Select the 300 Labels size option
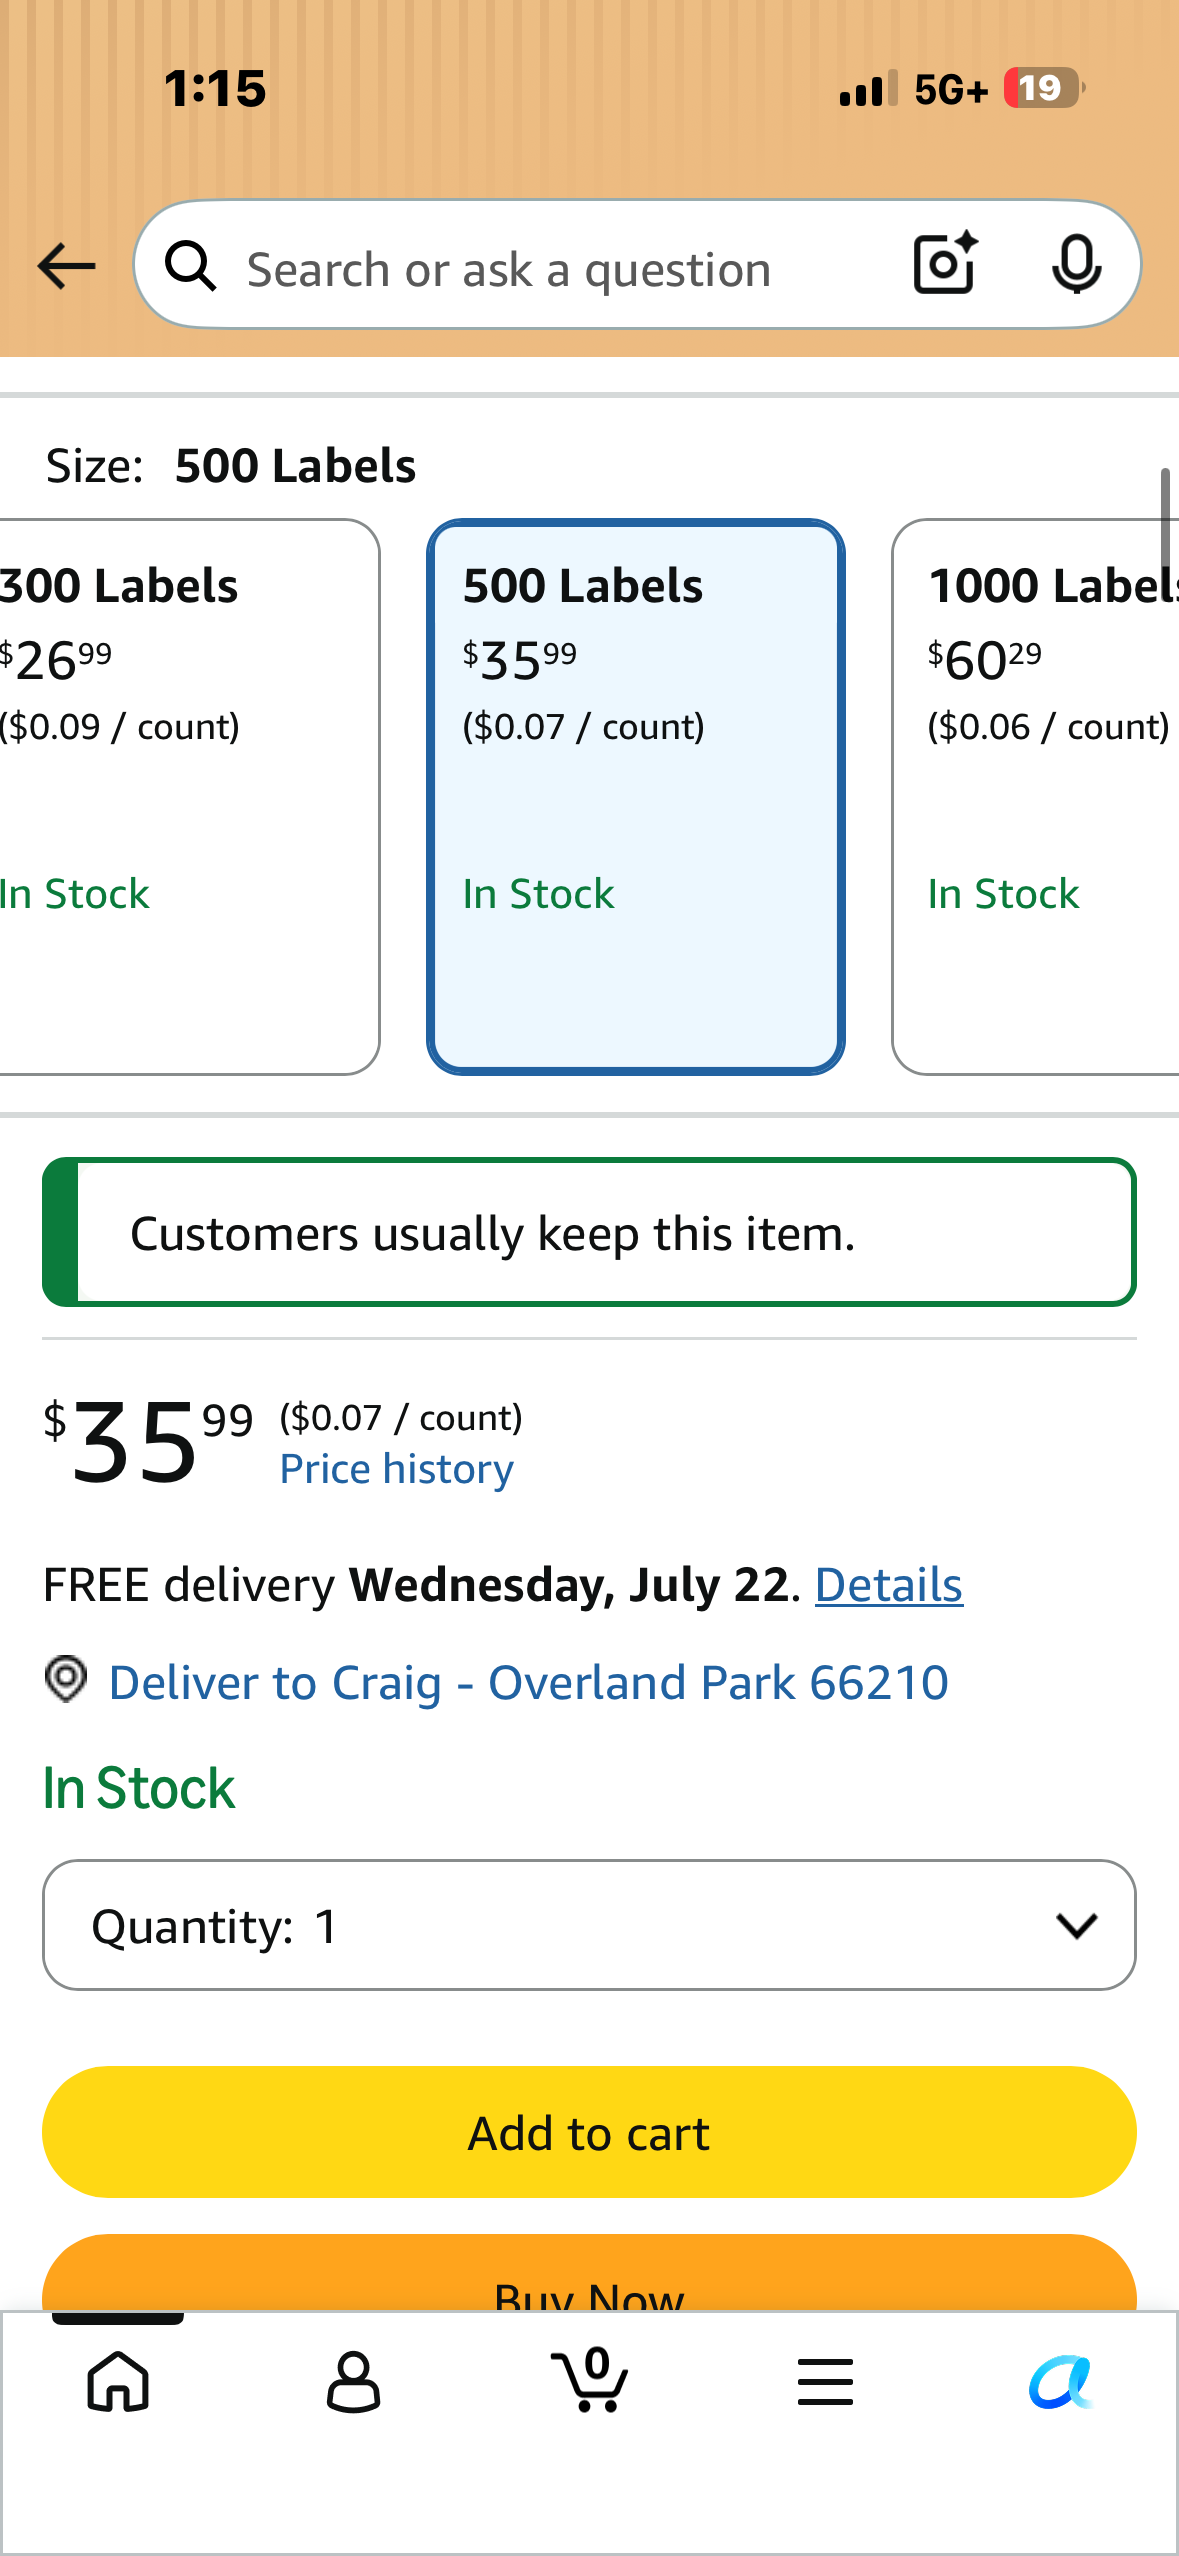1179x2556 pixels. (188, 797)
